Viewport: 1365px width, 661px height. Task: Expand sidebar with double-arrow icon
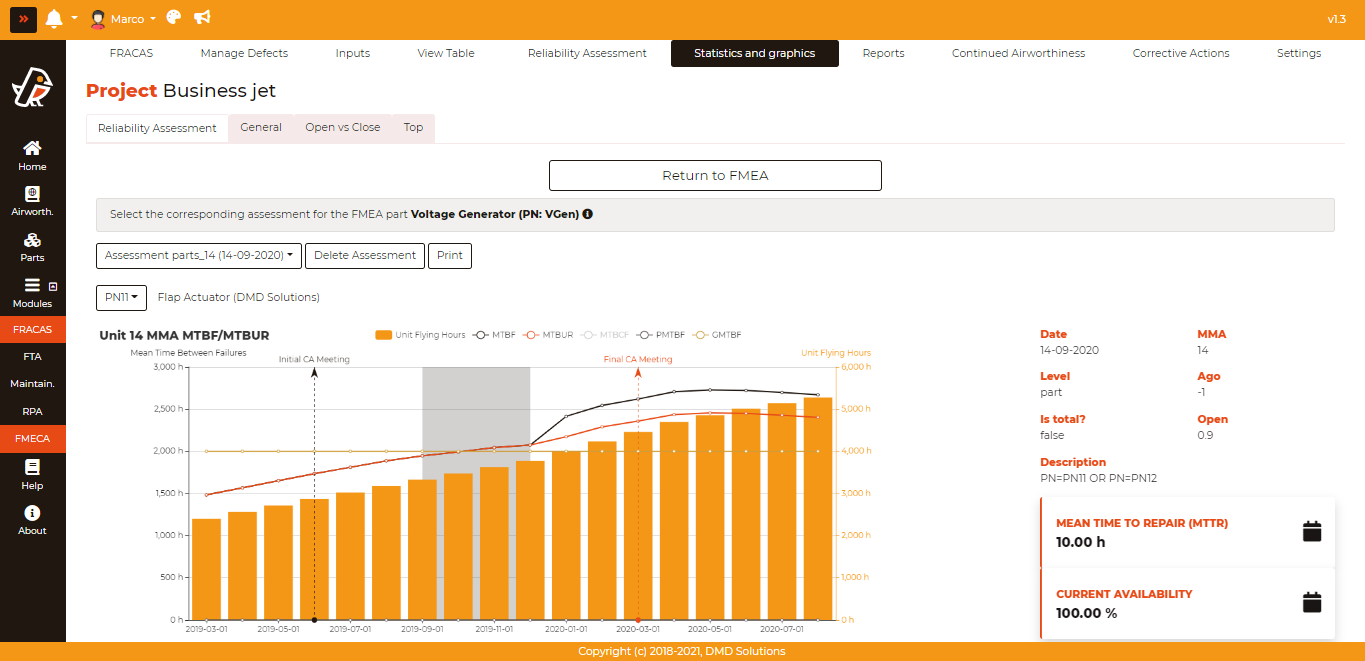click(x=23, y=19)
